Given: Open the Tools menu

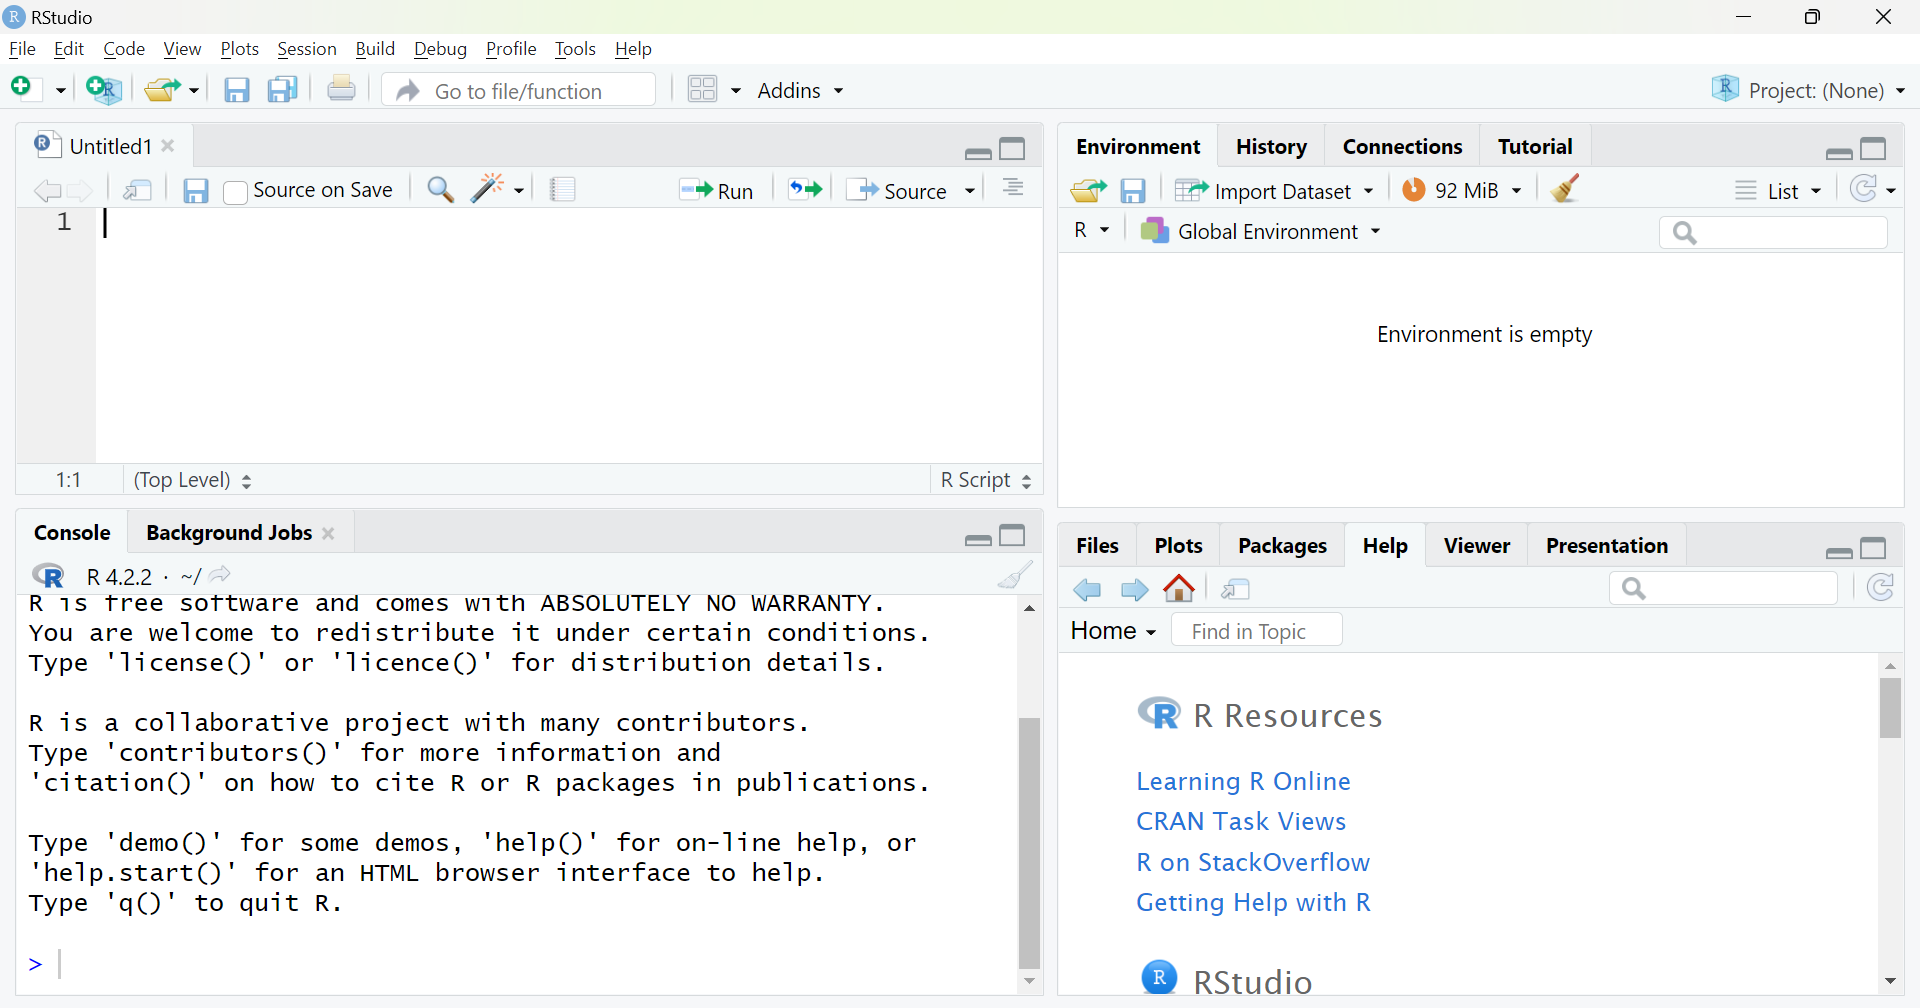Looking at the screenshot, I should click(x=575, y=49).
